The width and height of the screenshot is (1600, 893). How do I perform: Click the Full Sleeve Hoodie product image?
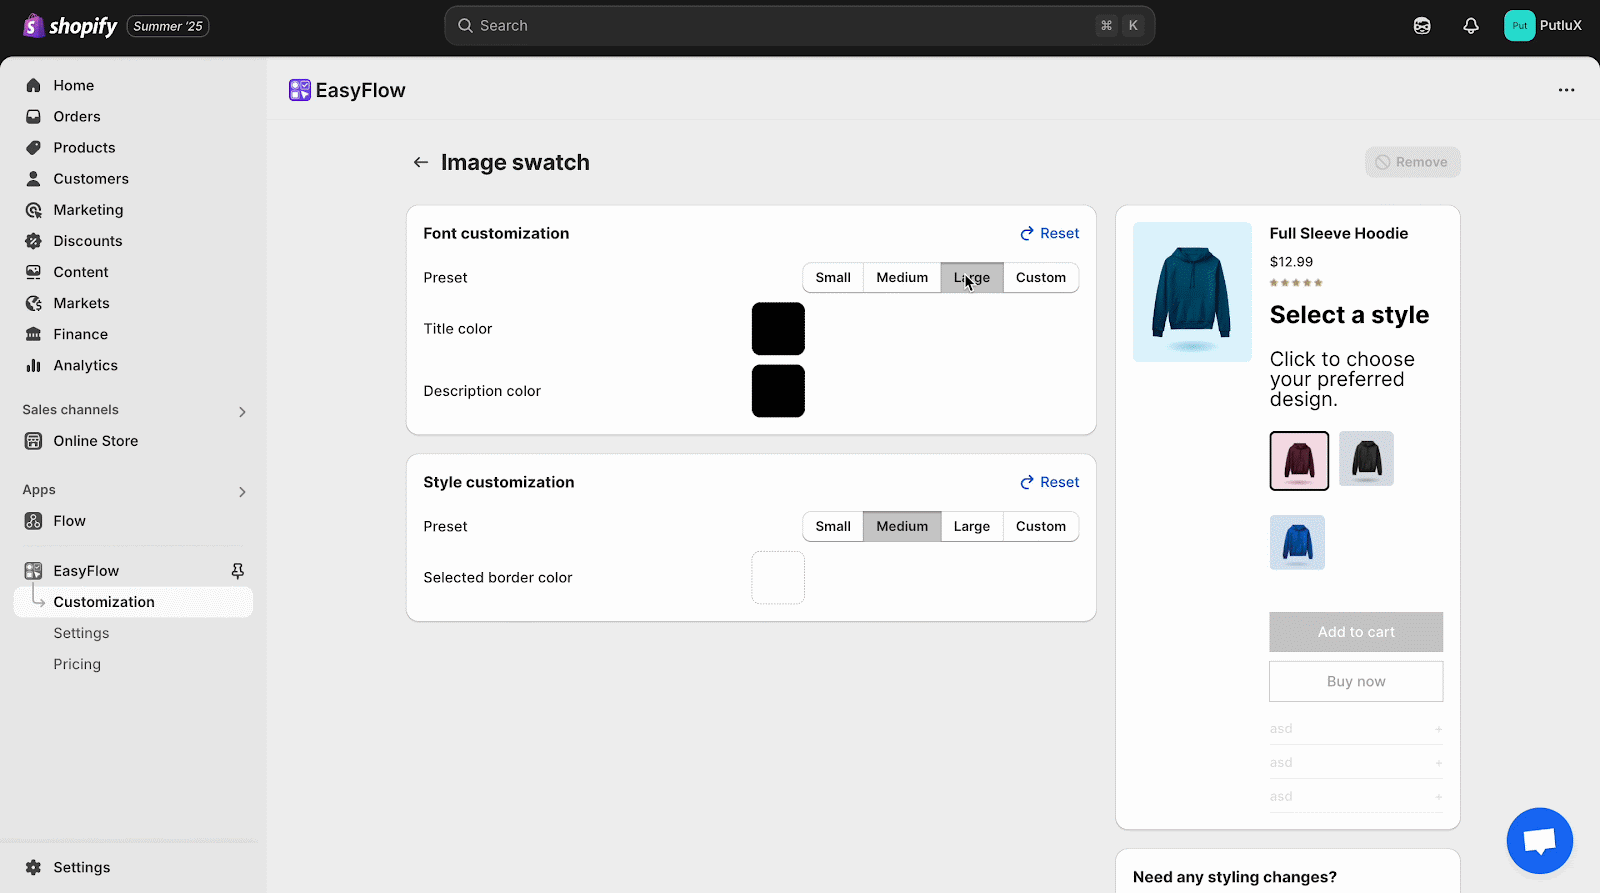point(1192,292)
